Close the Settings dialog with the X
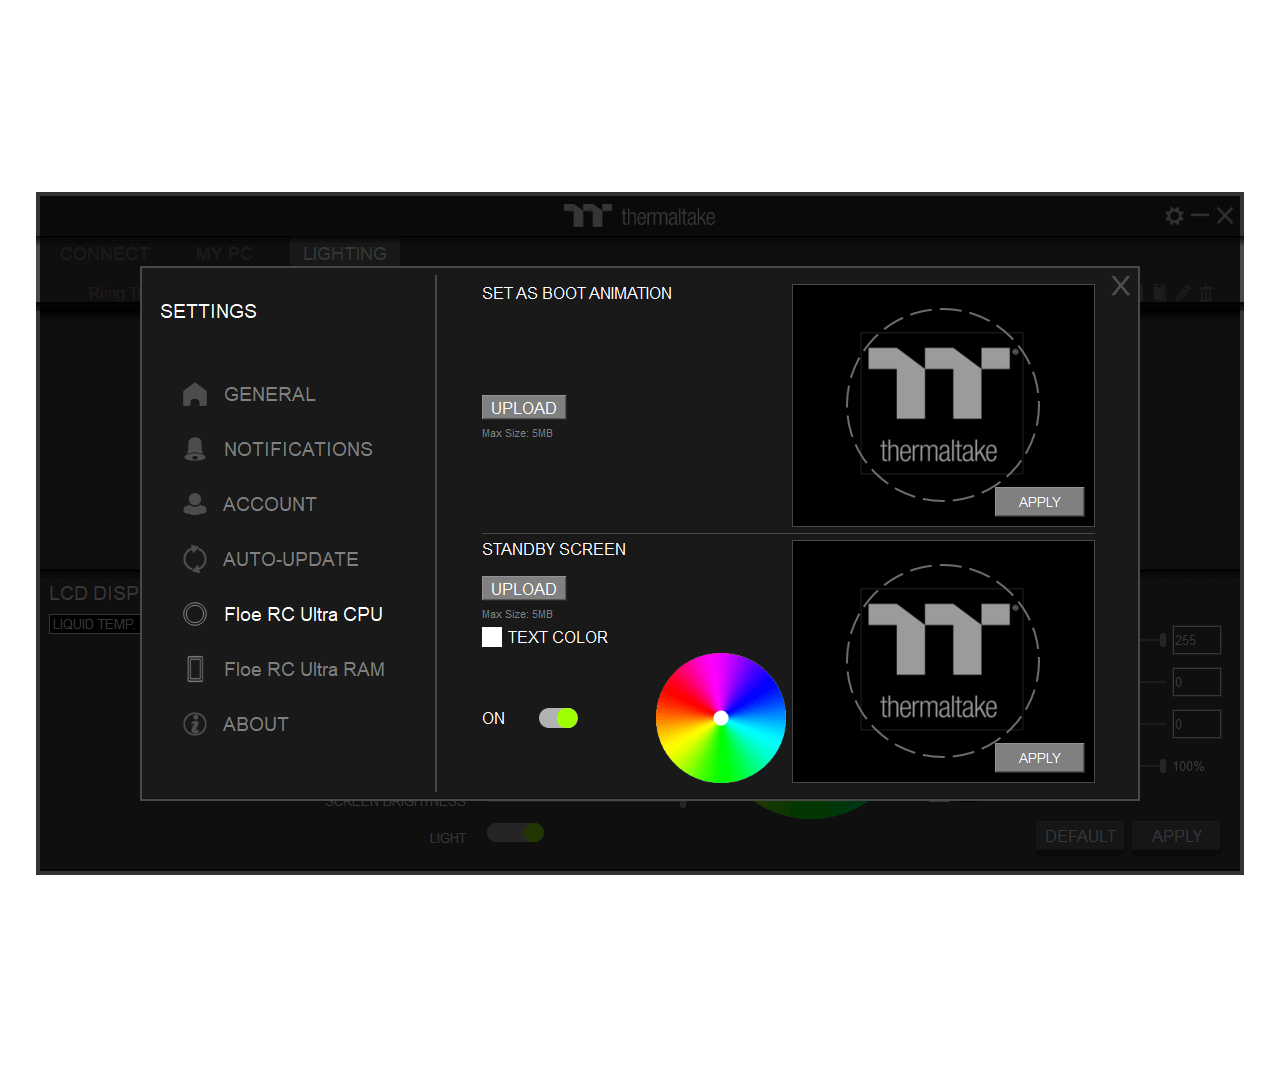This screenshot has height=1067, width=1280. pos(1121,286)
